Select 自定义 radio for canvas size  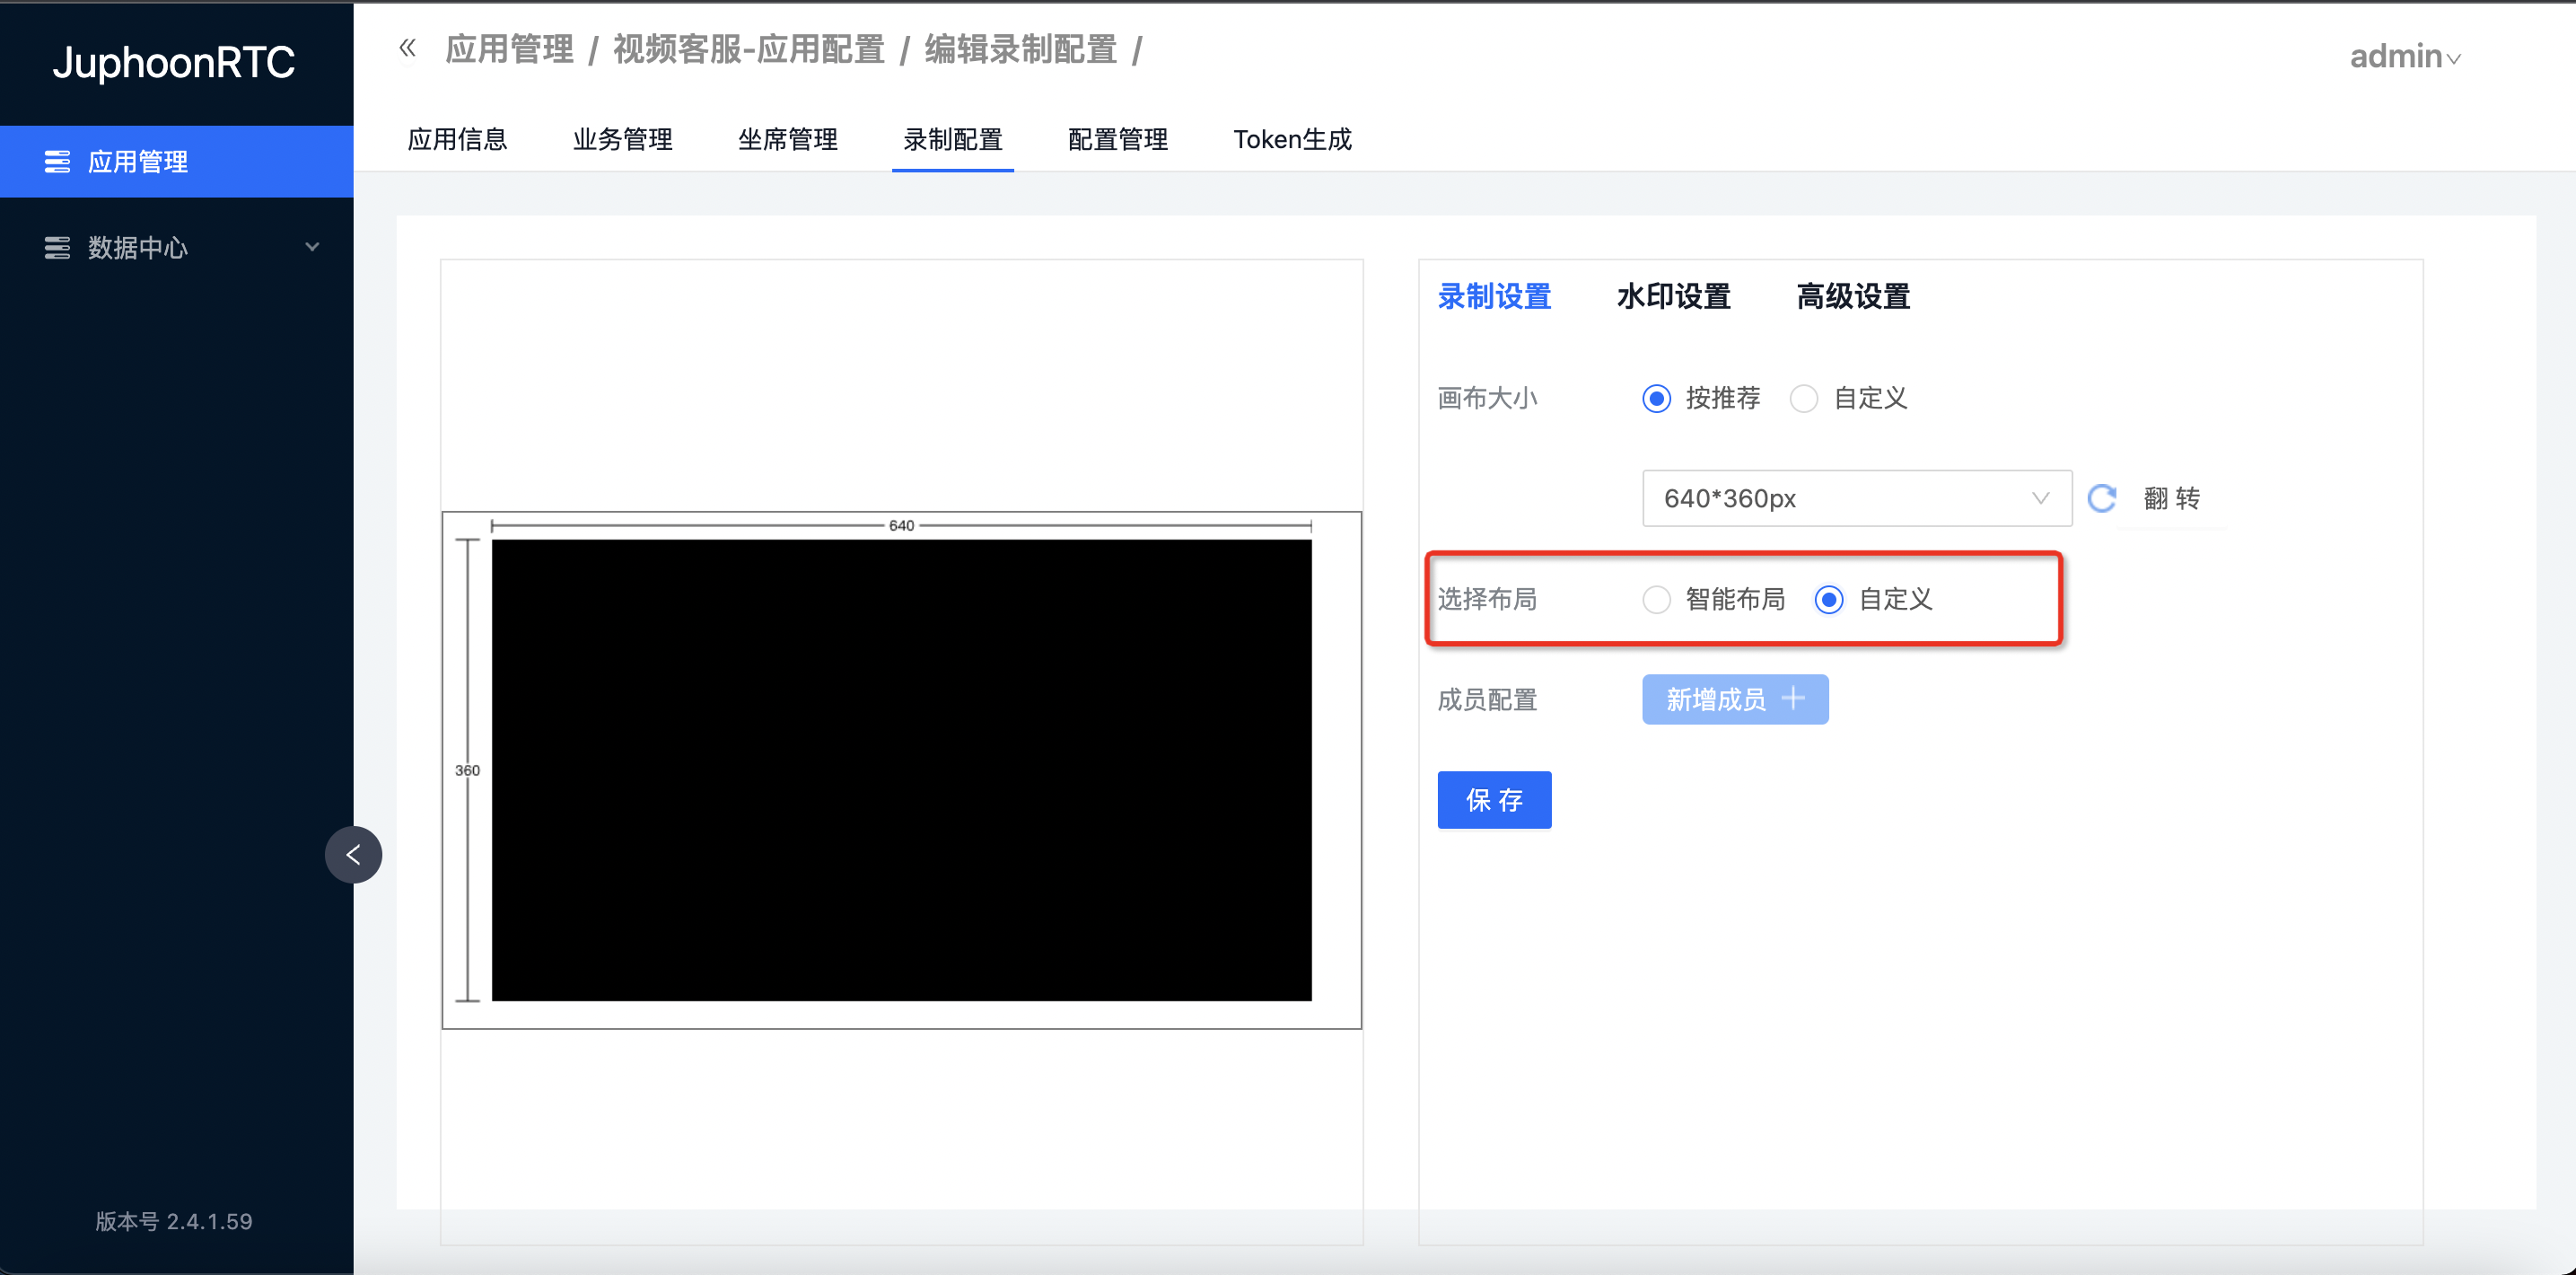point(1804,398)
